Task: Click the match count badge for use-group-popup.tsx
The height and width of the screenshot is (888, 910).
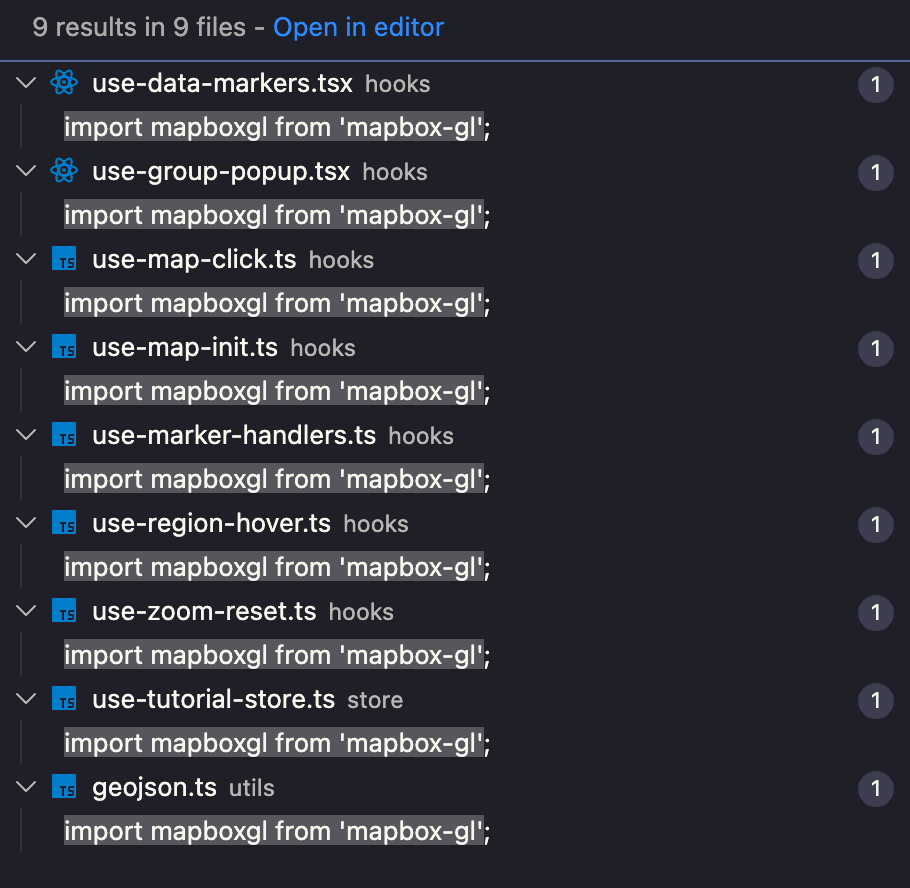Action: [876, 172]
